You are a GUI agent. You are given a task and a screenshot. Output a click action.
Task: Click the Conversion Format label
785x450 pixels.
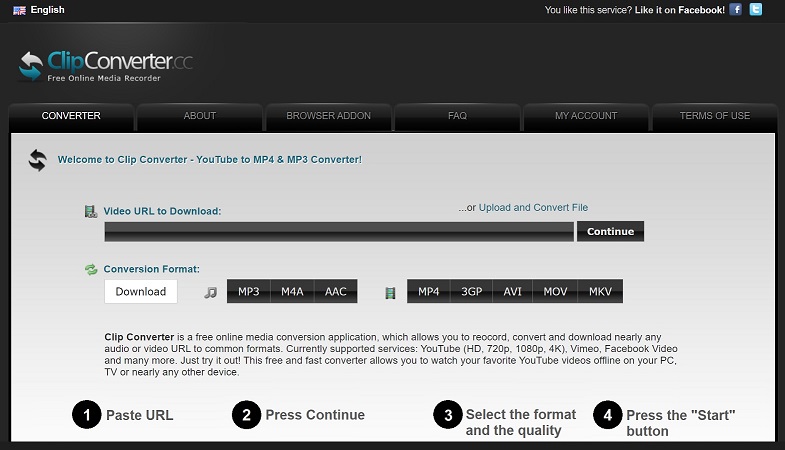click(x=152, y=269)
